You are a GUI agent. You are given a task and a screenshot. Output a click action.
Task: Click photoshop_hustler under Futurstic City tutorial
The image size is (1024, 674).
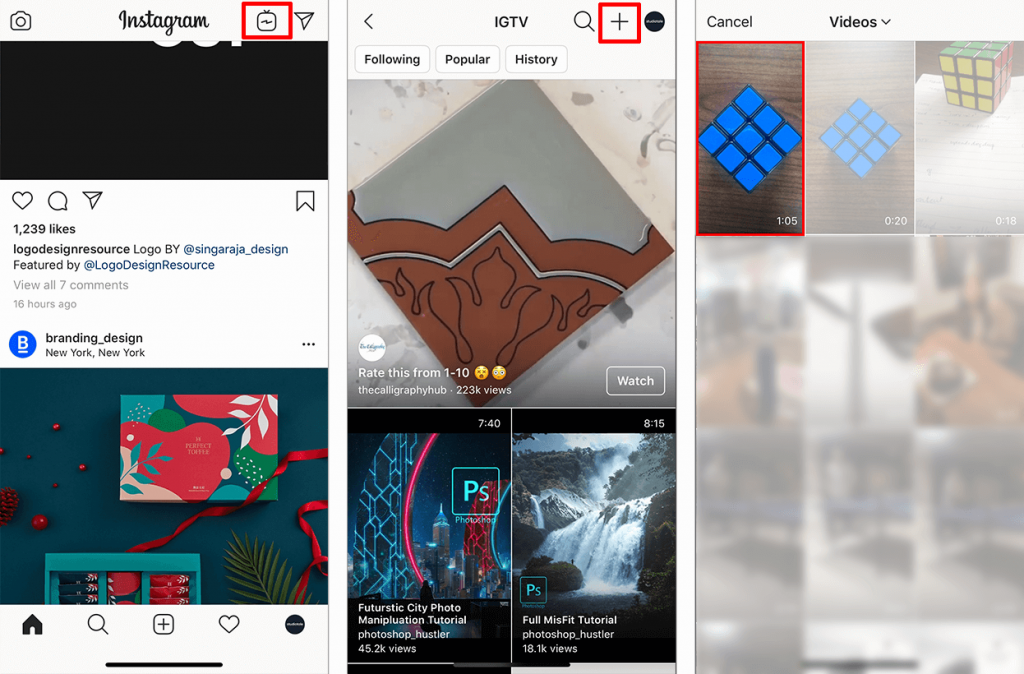pos(404,634)
